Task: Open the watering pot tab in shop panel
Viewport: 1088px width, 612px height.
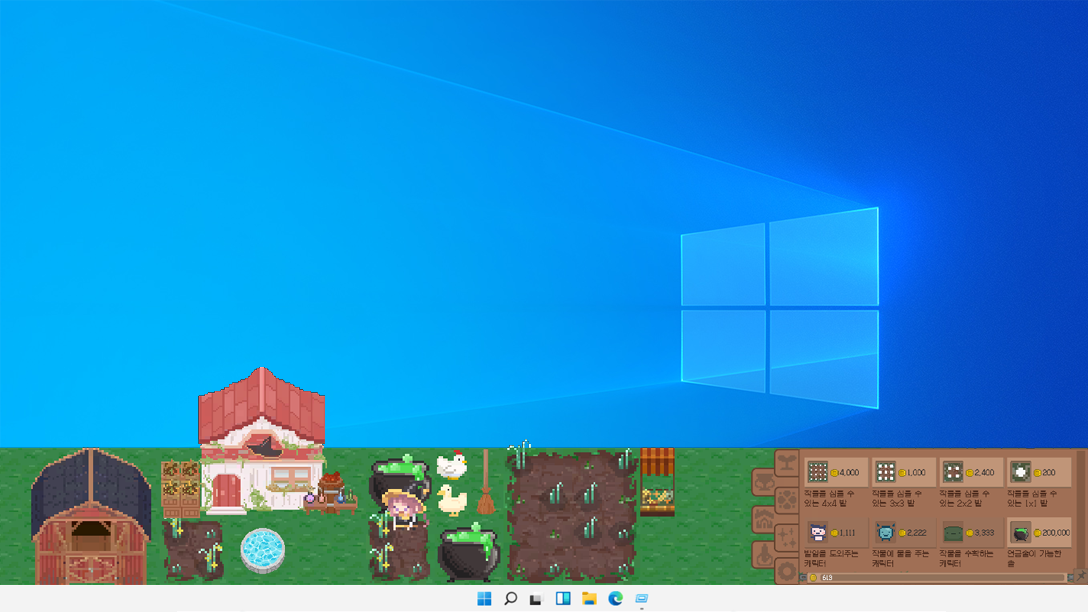Action: [763, 482]
